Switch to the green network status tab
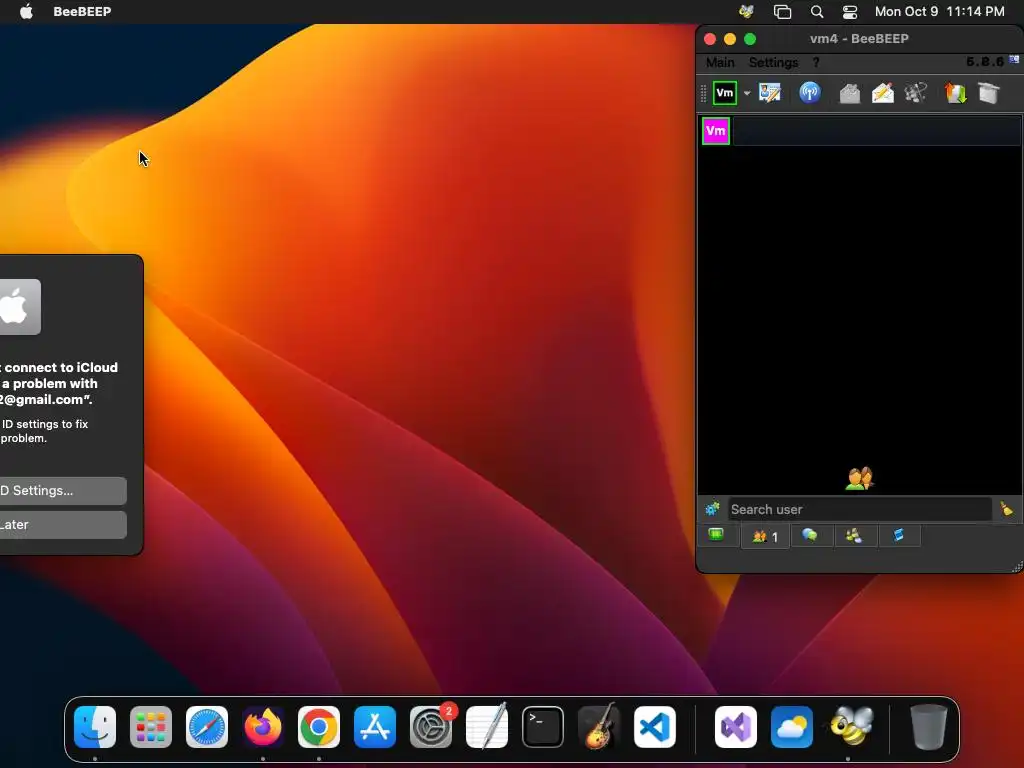This screenshot has width=1024, height=768. click(716, 536)
